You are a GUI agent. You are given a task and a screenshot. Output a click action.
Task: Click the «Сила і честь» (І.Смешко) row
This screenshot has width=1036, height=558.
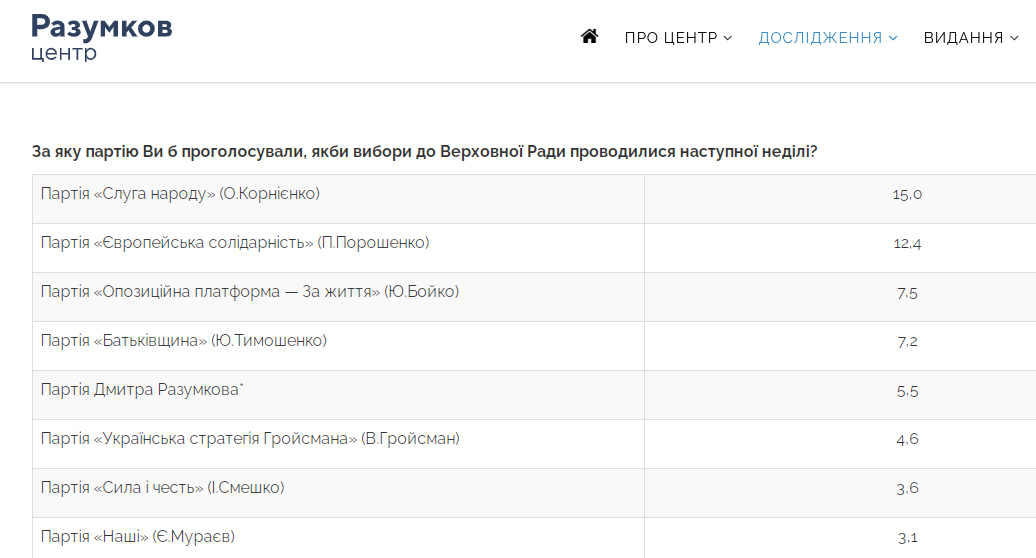[x=534, y=493]
